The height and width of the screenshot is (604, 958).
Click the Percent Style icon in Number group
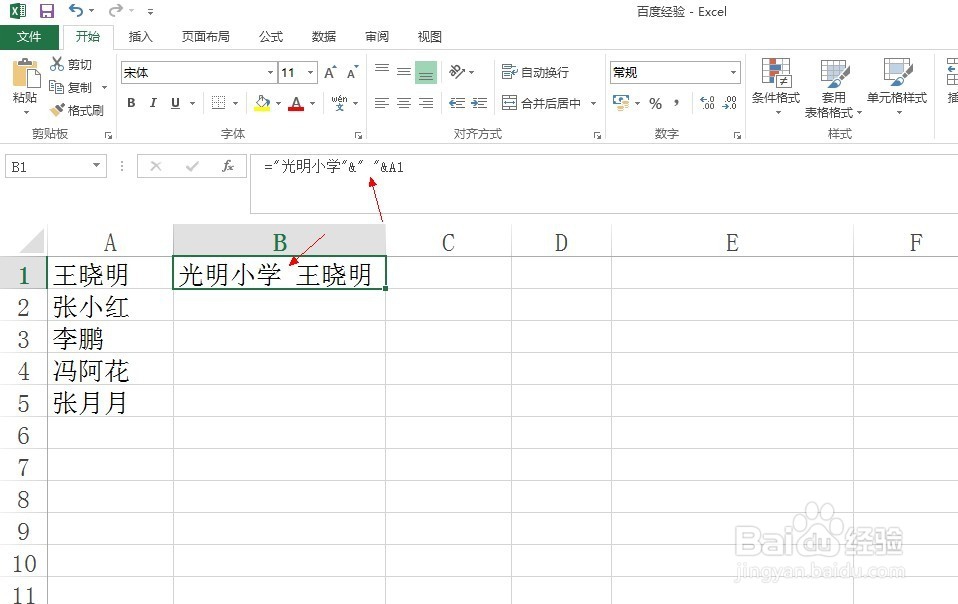[x=656, y=103]
